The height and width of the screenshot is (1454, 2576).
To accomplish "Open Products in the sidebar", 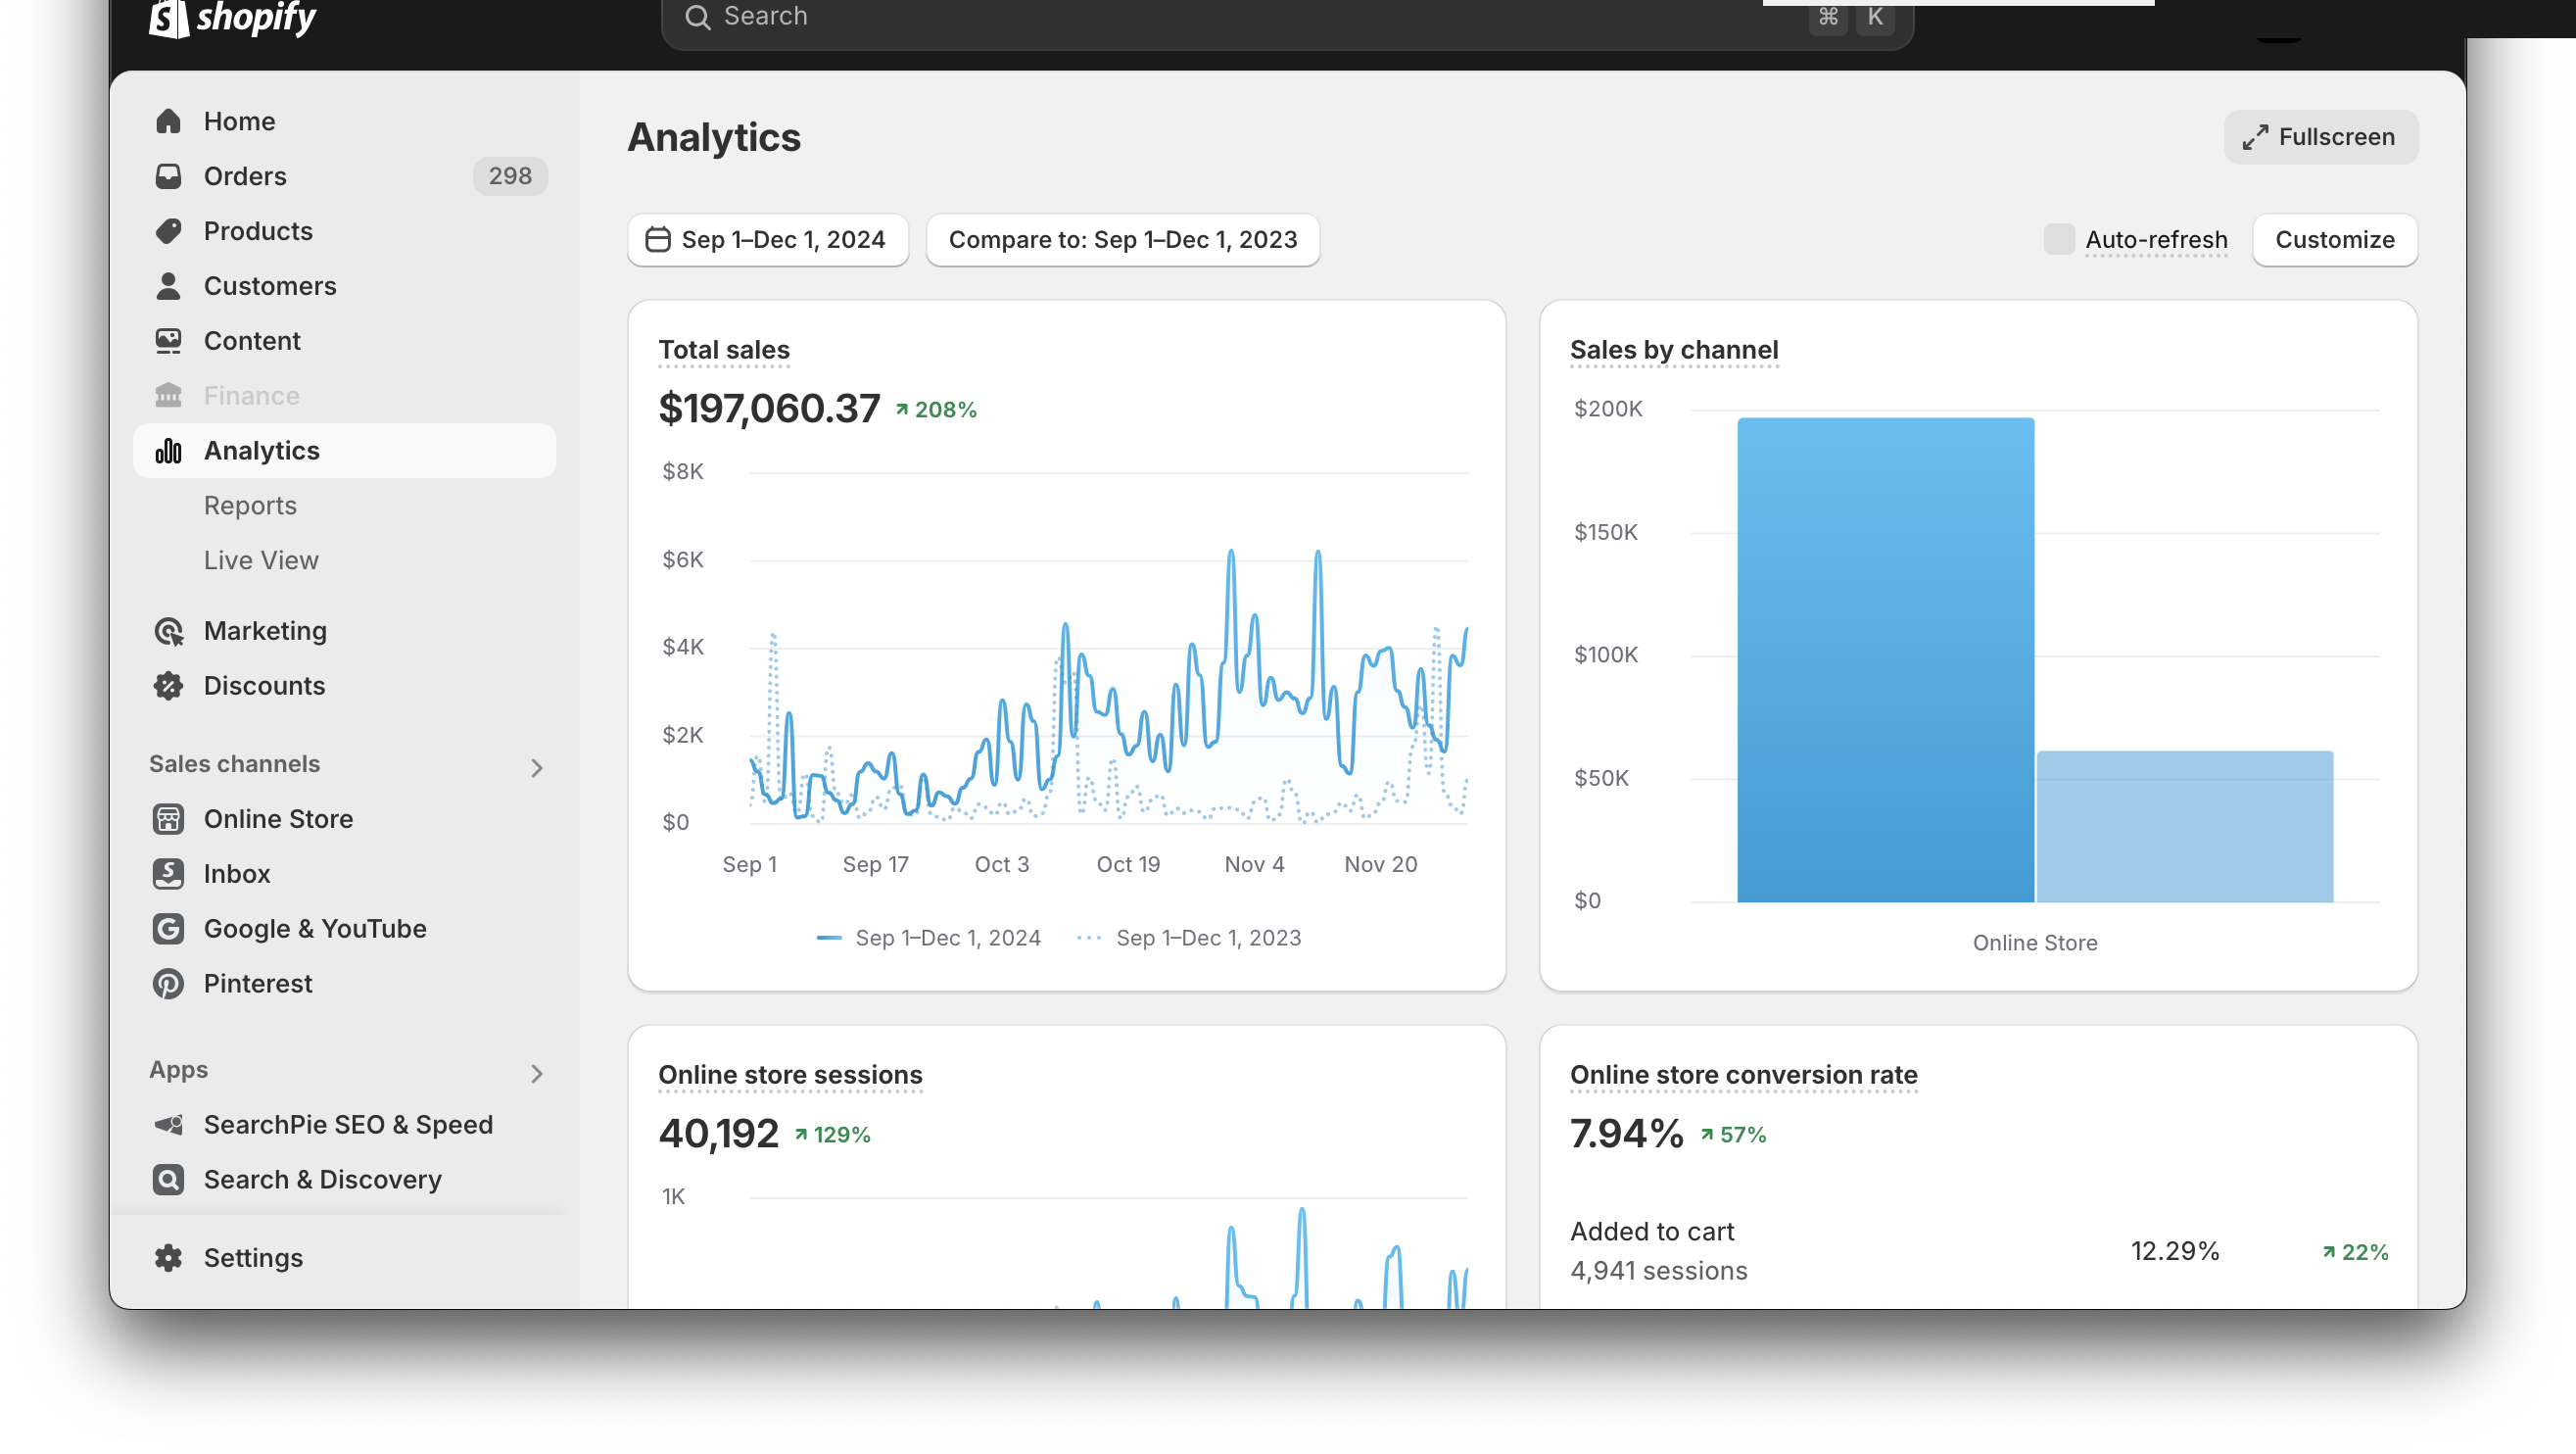I will [x=345, y=231].
